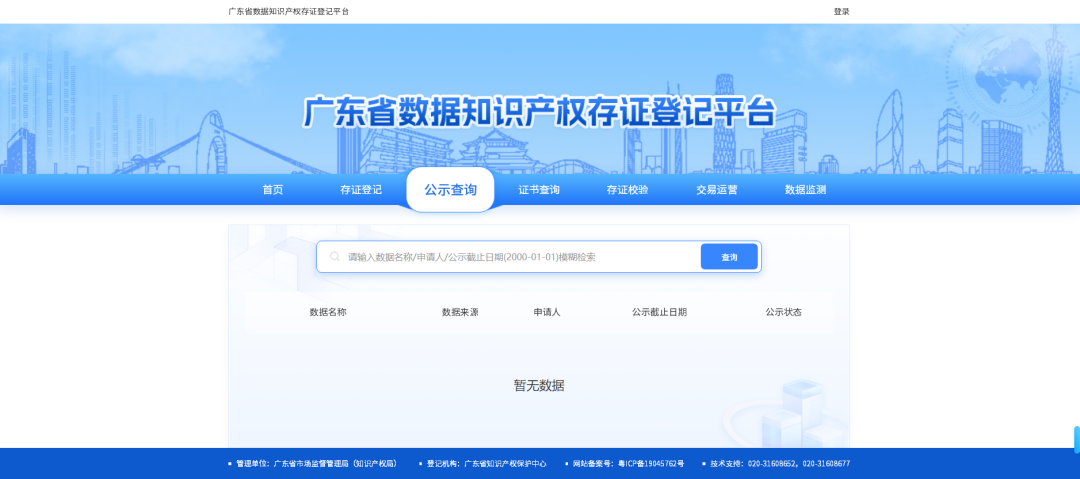Go to 证书查询 tab
This screenshot has width=1080, height=479.
[x=539, y=190]
